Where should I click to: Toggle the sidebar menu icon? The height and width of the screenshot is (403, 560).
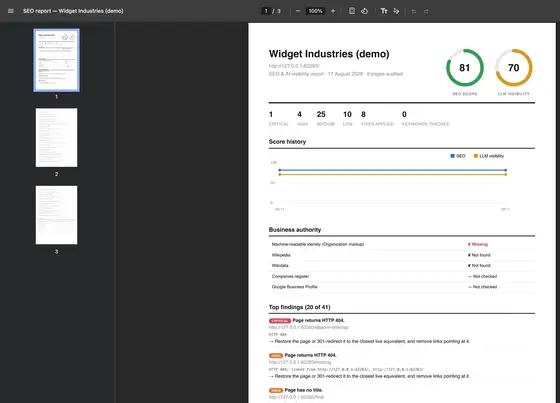pyautogui.click(x=11, y=11)
